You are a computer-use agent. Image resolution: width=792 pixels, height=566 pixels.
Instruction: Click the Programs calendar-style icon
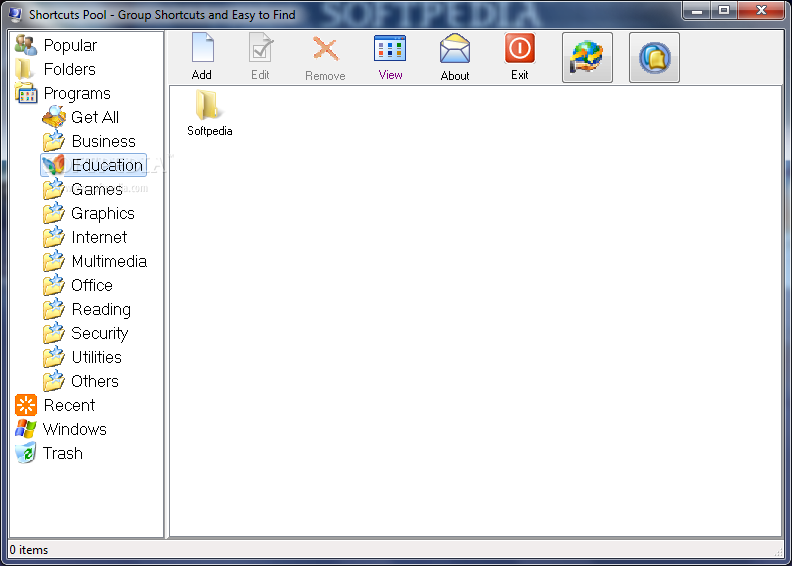click(26, 93)
